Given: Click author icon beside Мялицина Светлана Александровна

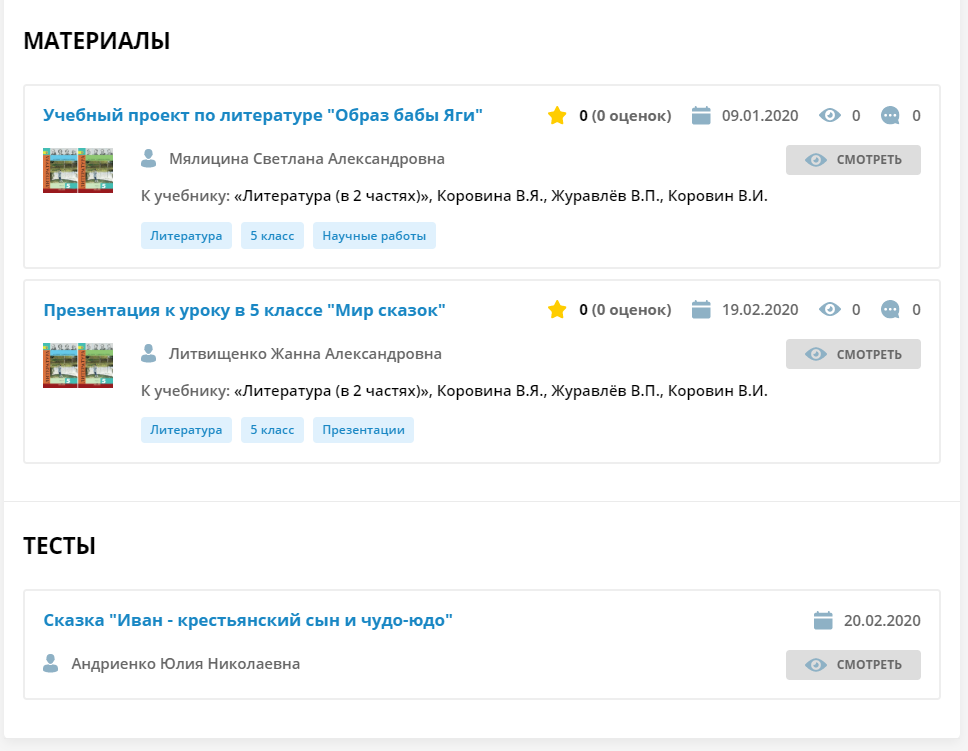Looking at the screenshot, I should (149, 159).
